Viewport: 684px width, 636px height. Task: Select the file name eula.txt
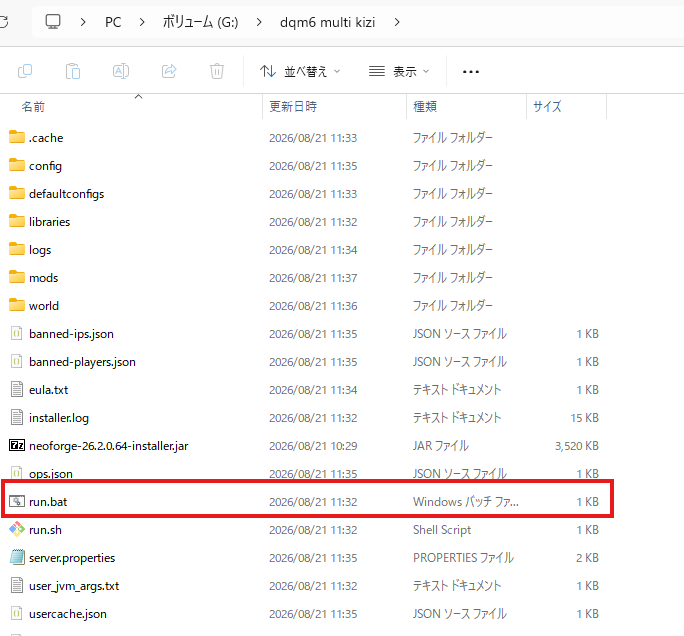48,390
